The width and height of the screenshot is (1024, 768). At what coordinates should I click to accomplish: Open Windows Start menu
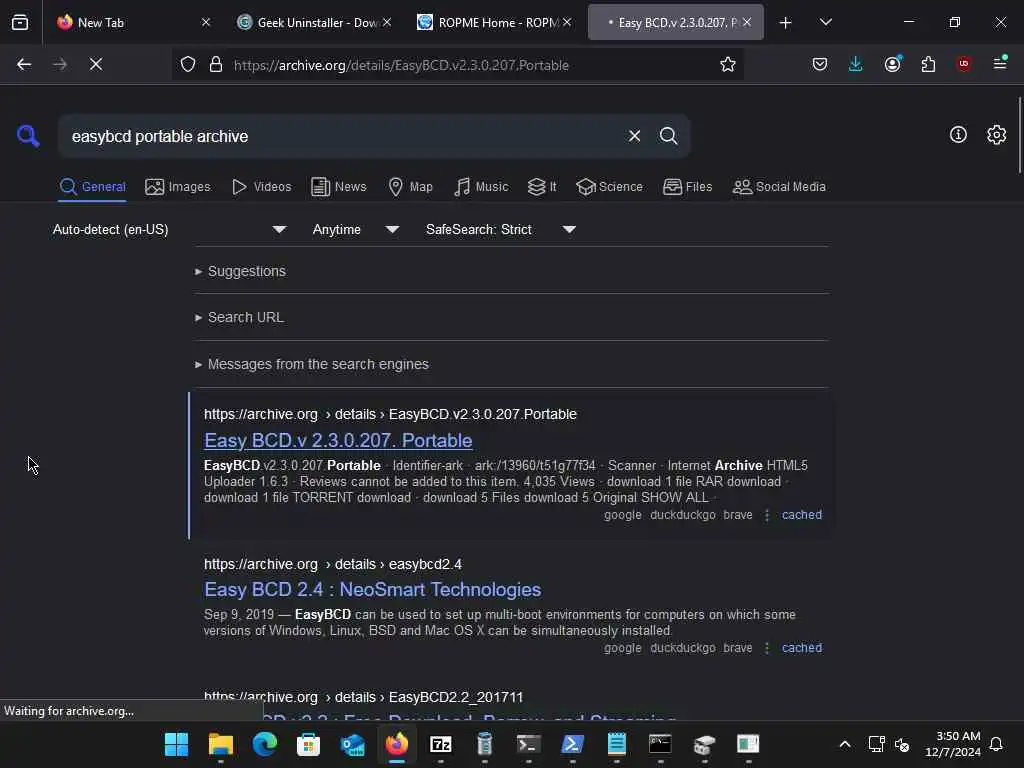176,744
